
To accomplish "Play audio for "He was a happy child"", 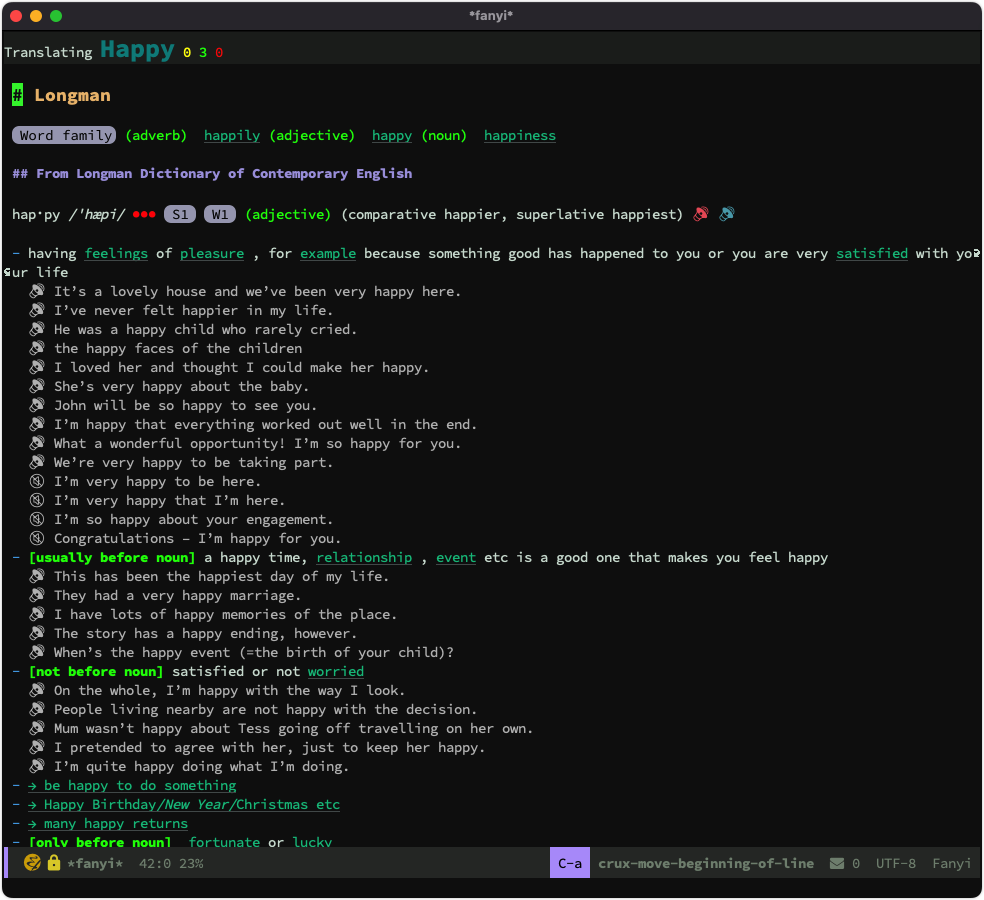I will coord(37,329).
